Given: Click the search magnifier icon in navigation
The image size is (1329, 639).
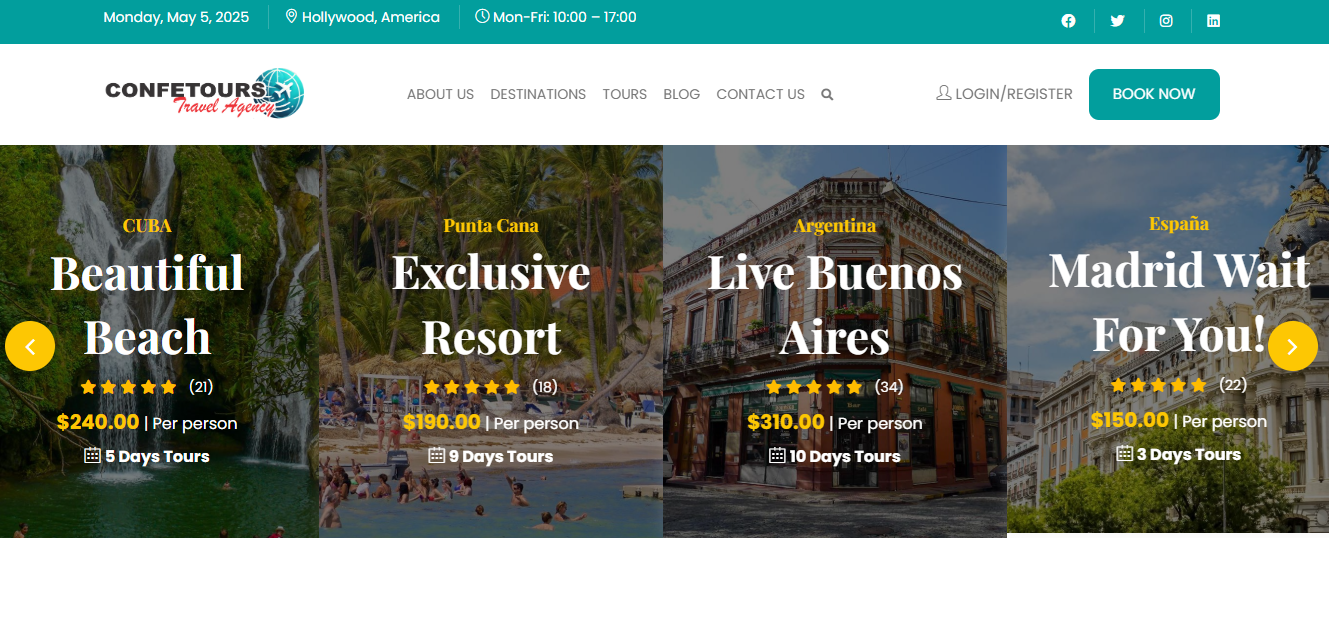Looking at the screenshot, I should (x=827, y=95).
